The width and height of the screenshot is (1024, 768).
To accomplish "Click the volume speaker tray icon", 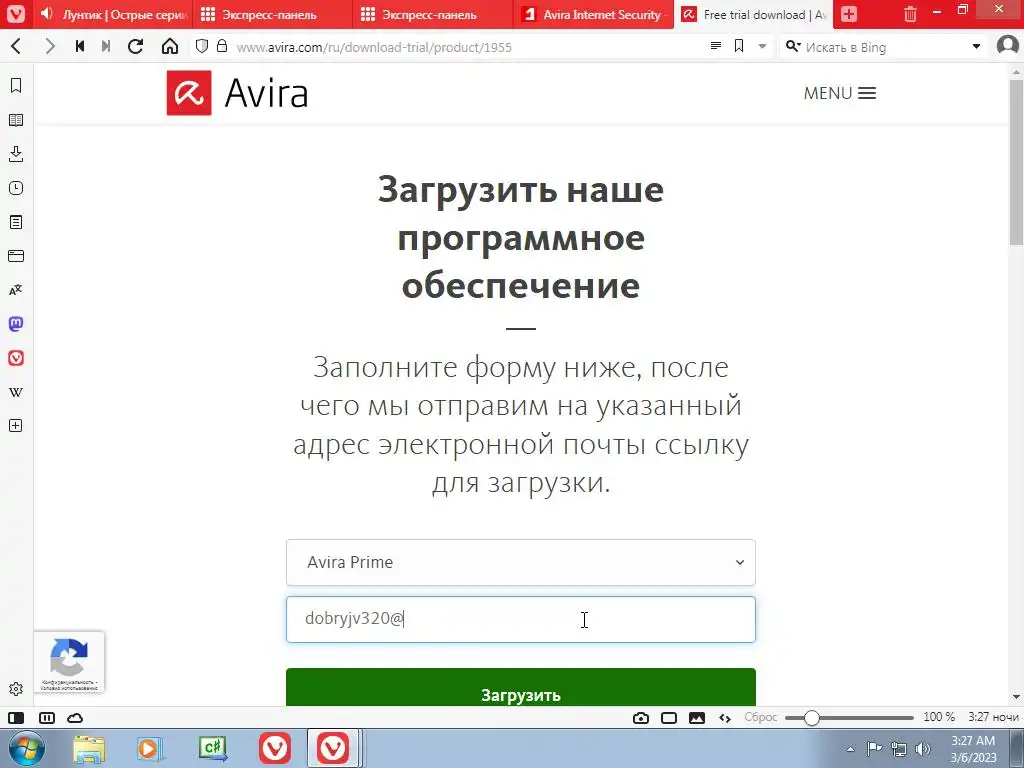I will pyautogui.click(x=923, y=749).
